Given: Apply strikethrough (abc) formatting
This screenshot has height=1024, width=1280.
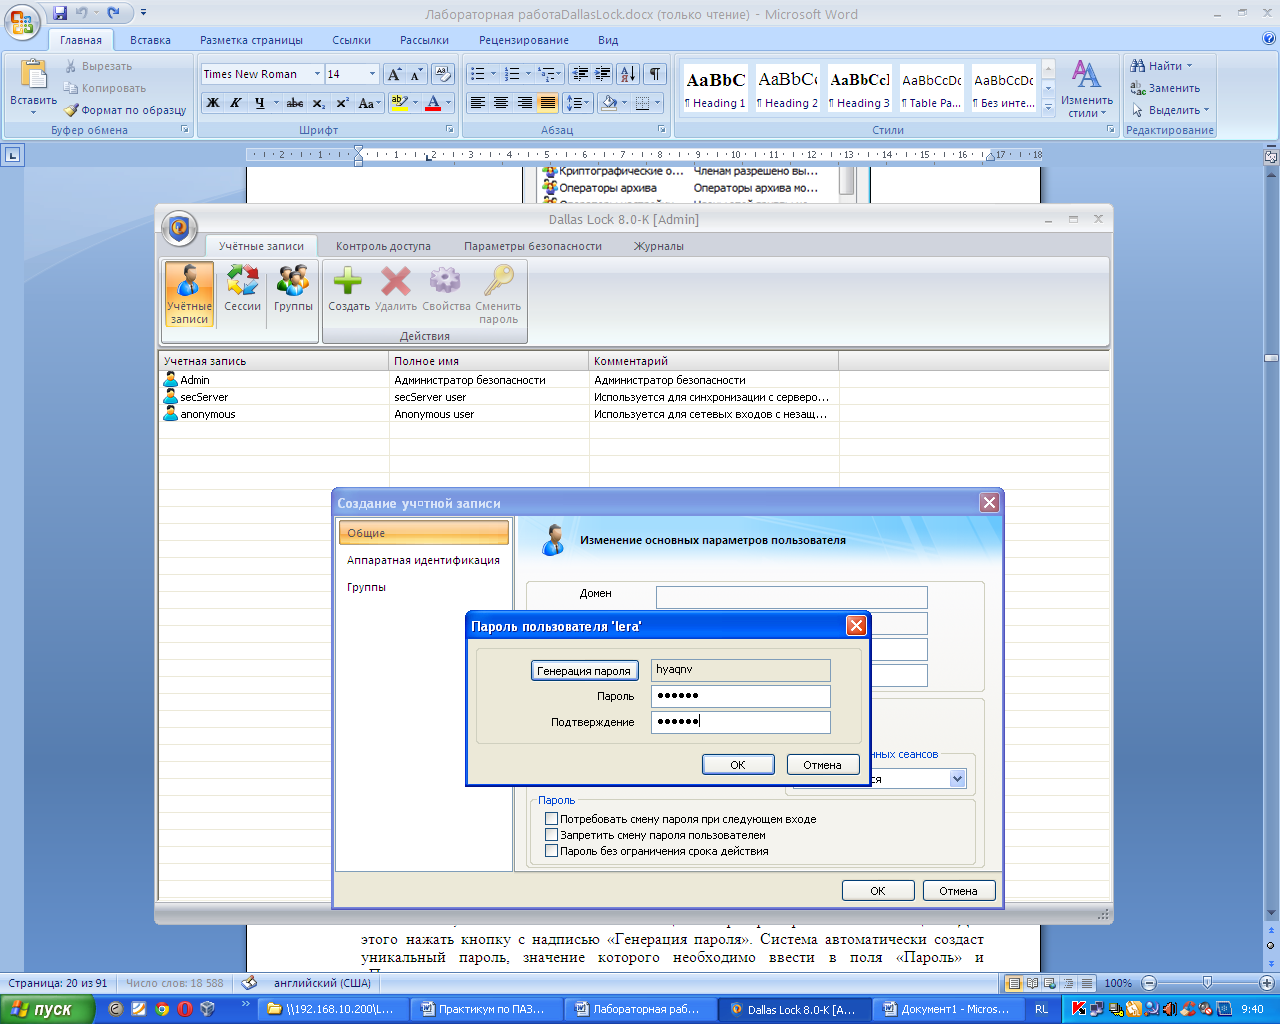Looking at the screenshot, I should [295, 103].
